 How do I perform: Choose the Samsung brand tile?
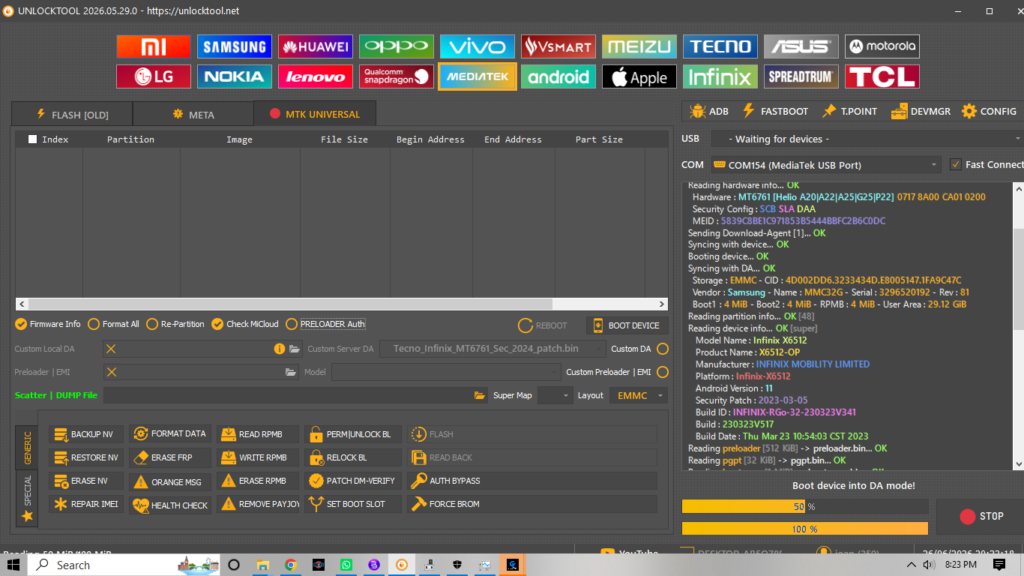[x=234, y=46]
